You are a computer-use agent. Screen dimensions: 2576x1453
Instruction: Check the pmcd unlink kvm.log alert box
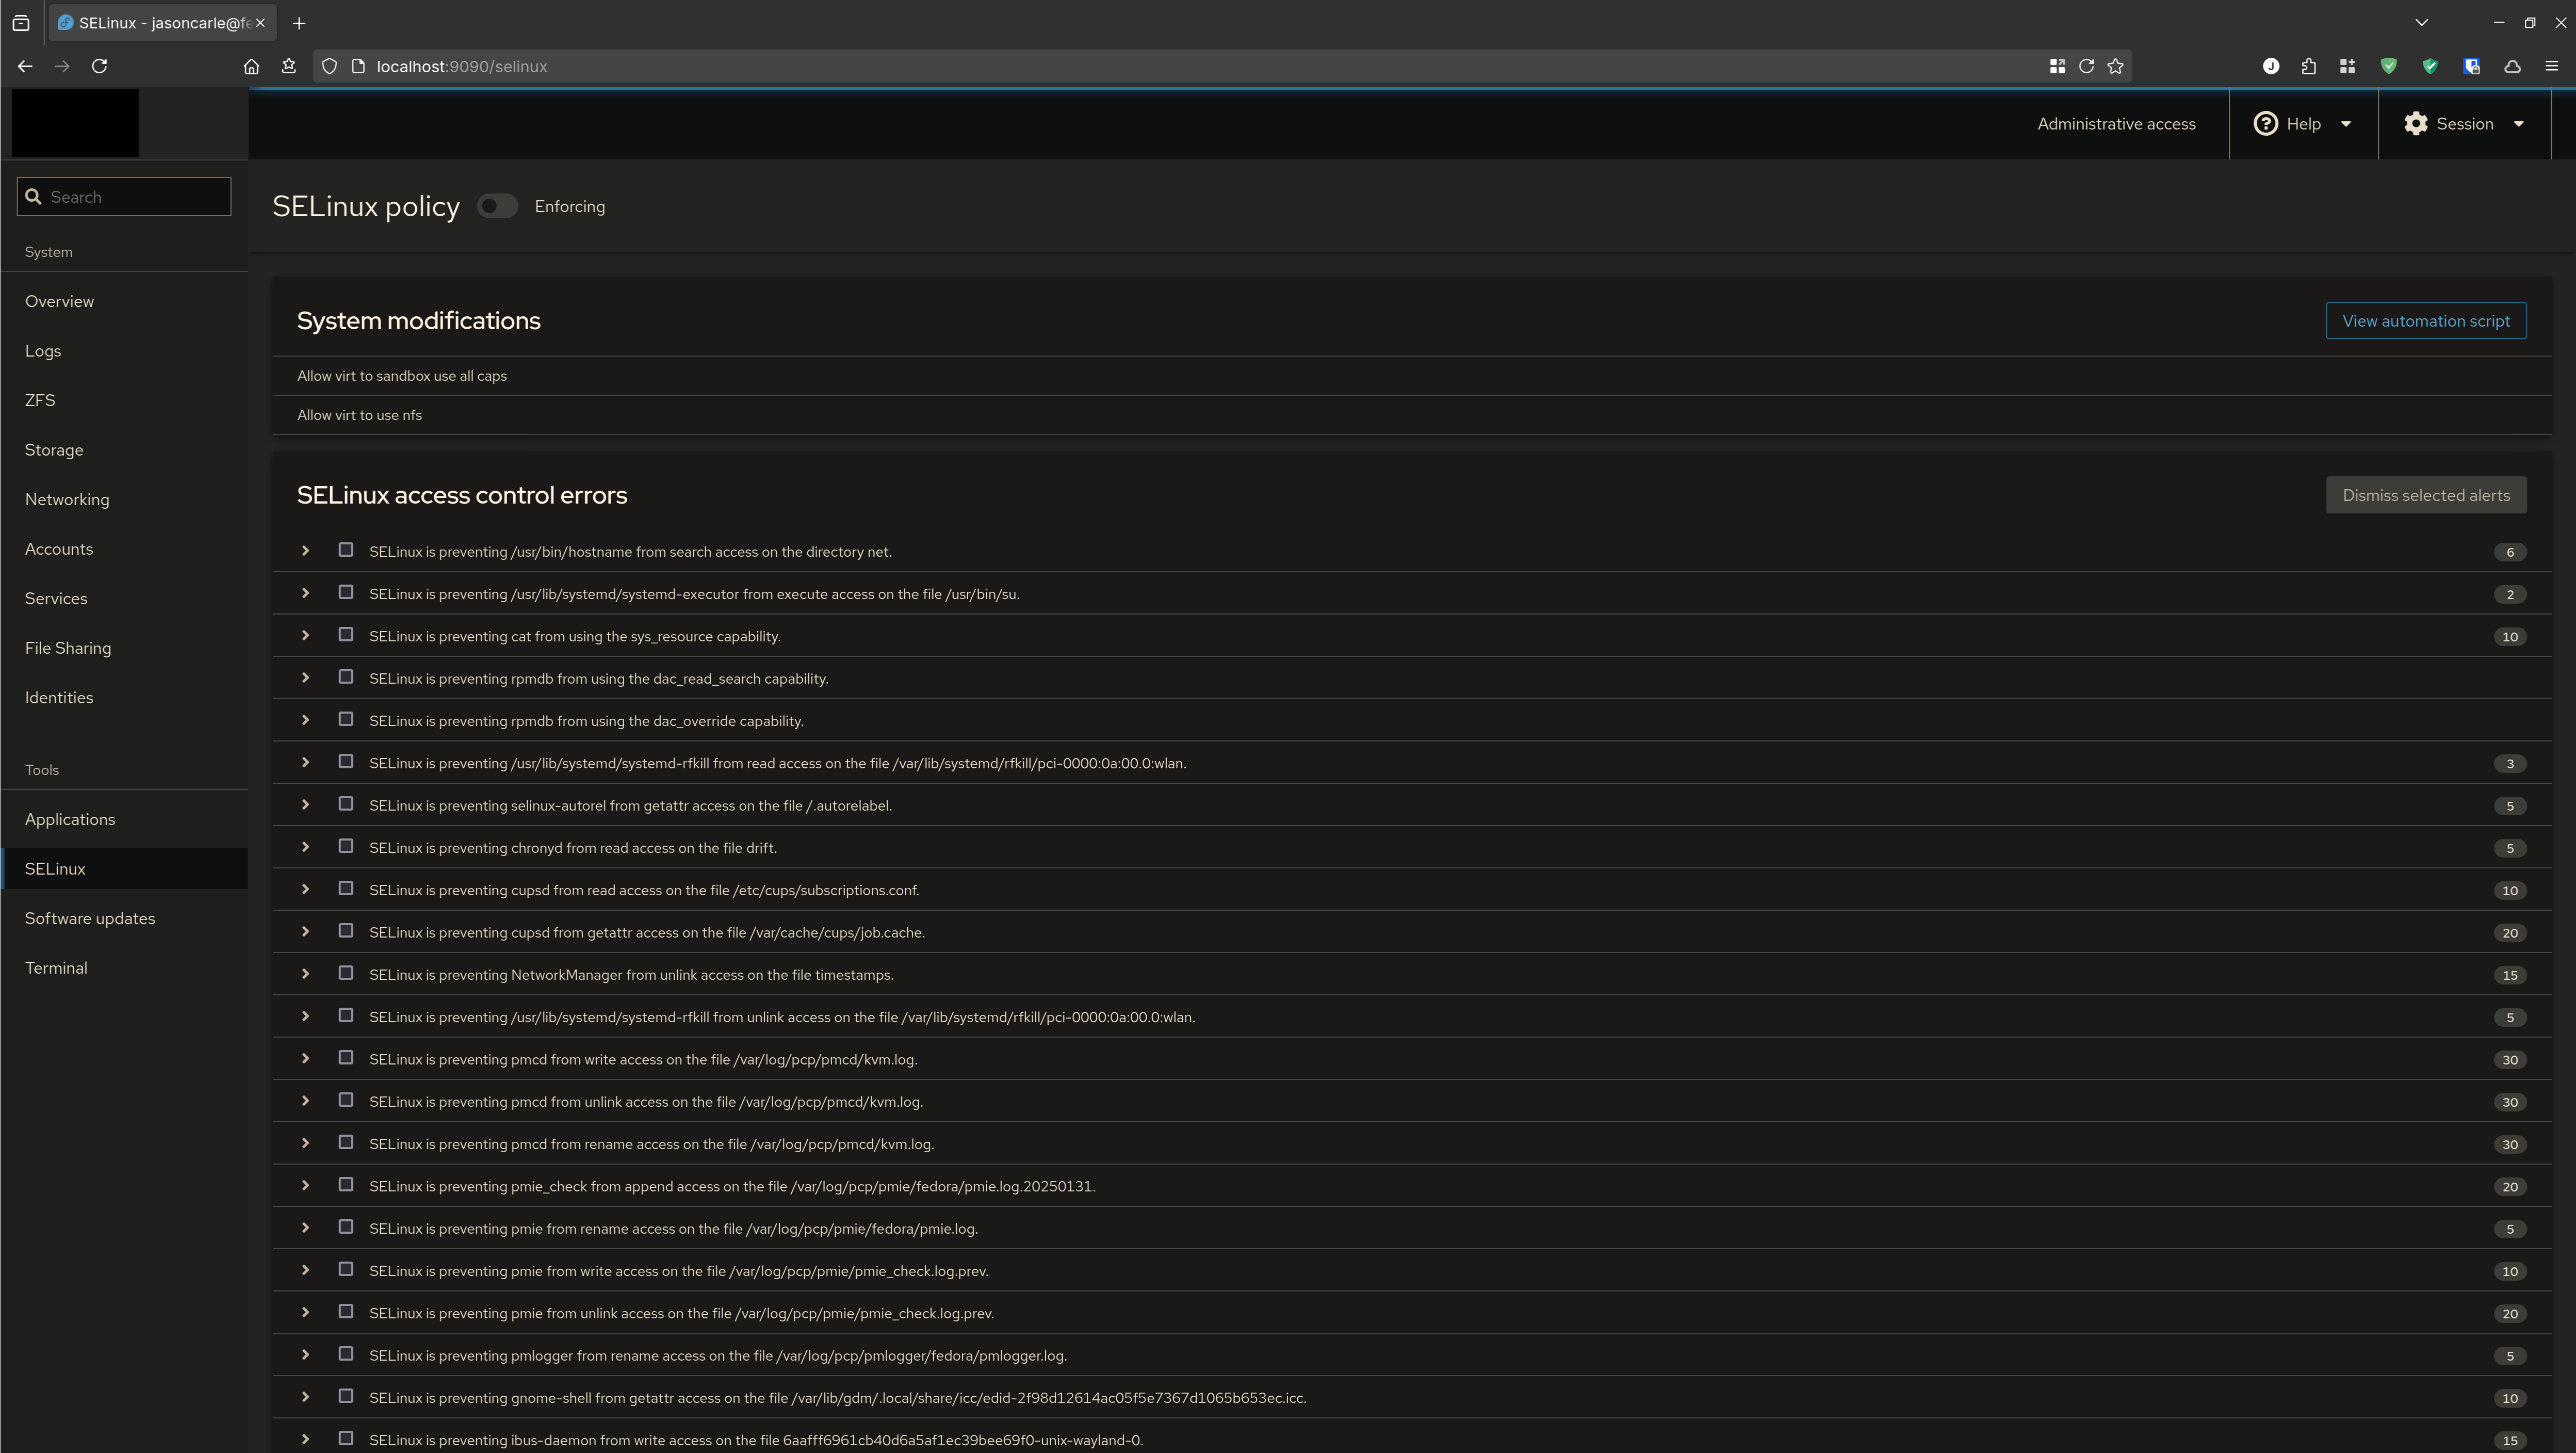click(x=346, y=1100)
